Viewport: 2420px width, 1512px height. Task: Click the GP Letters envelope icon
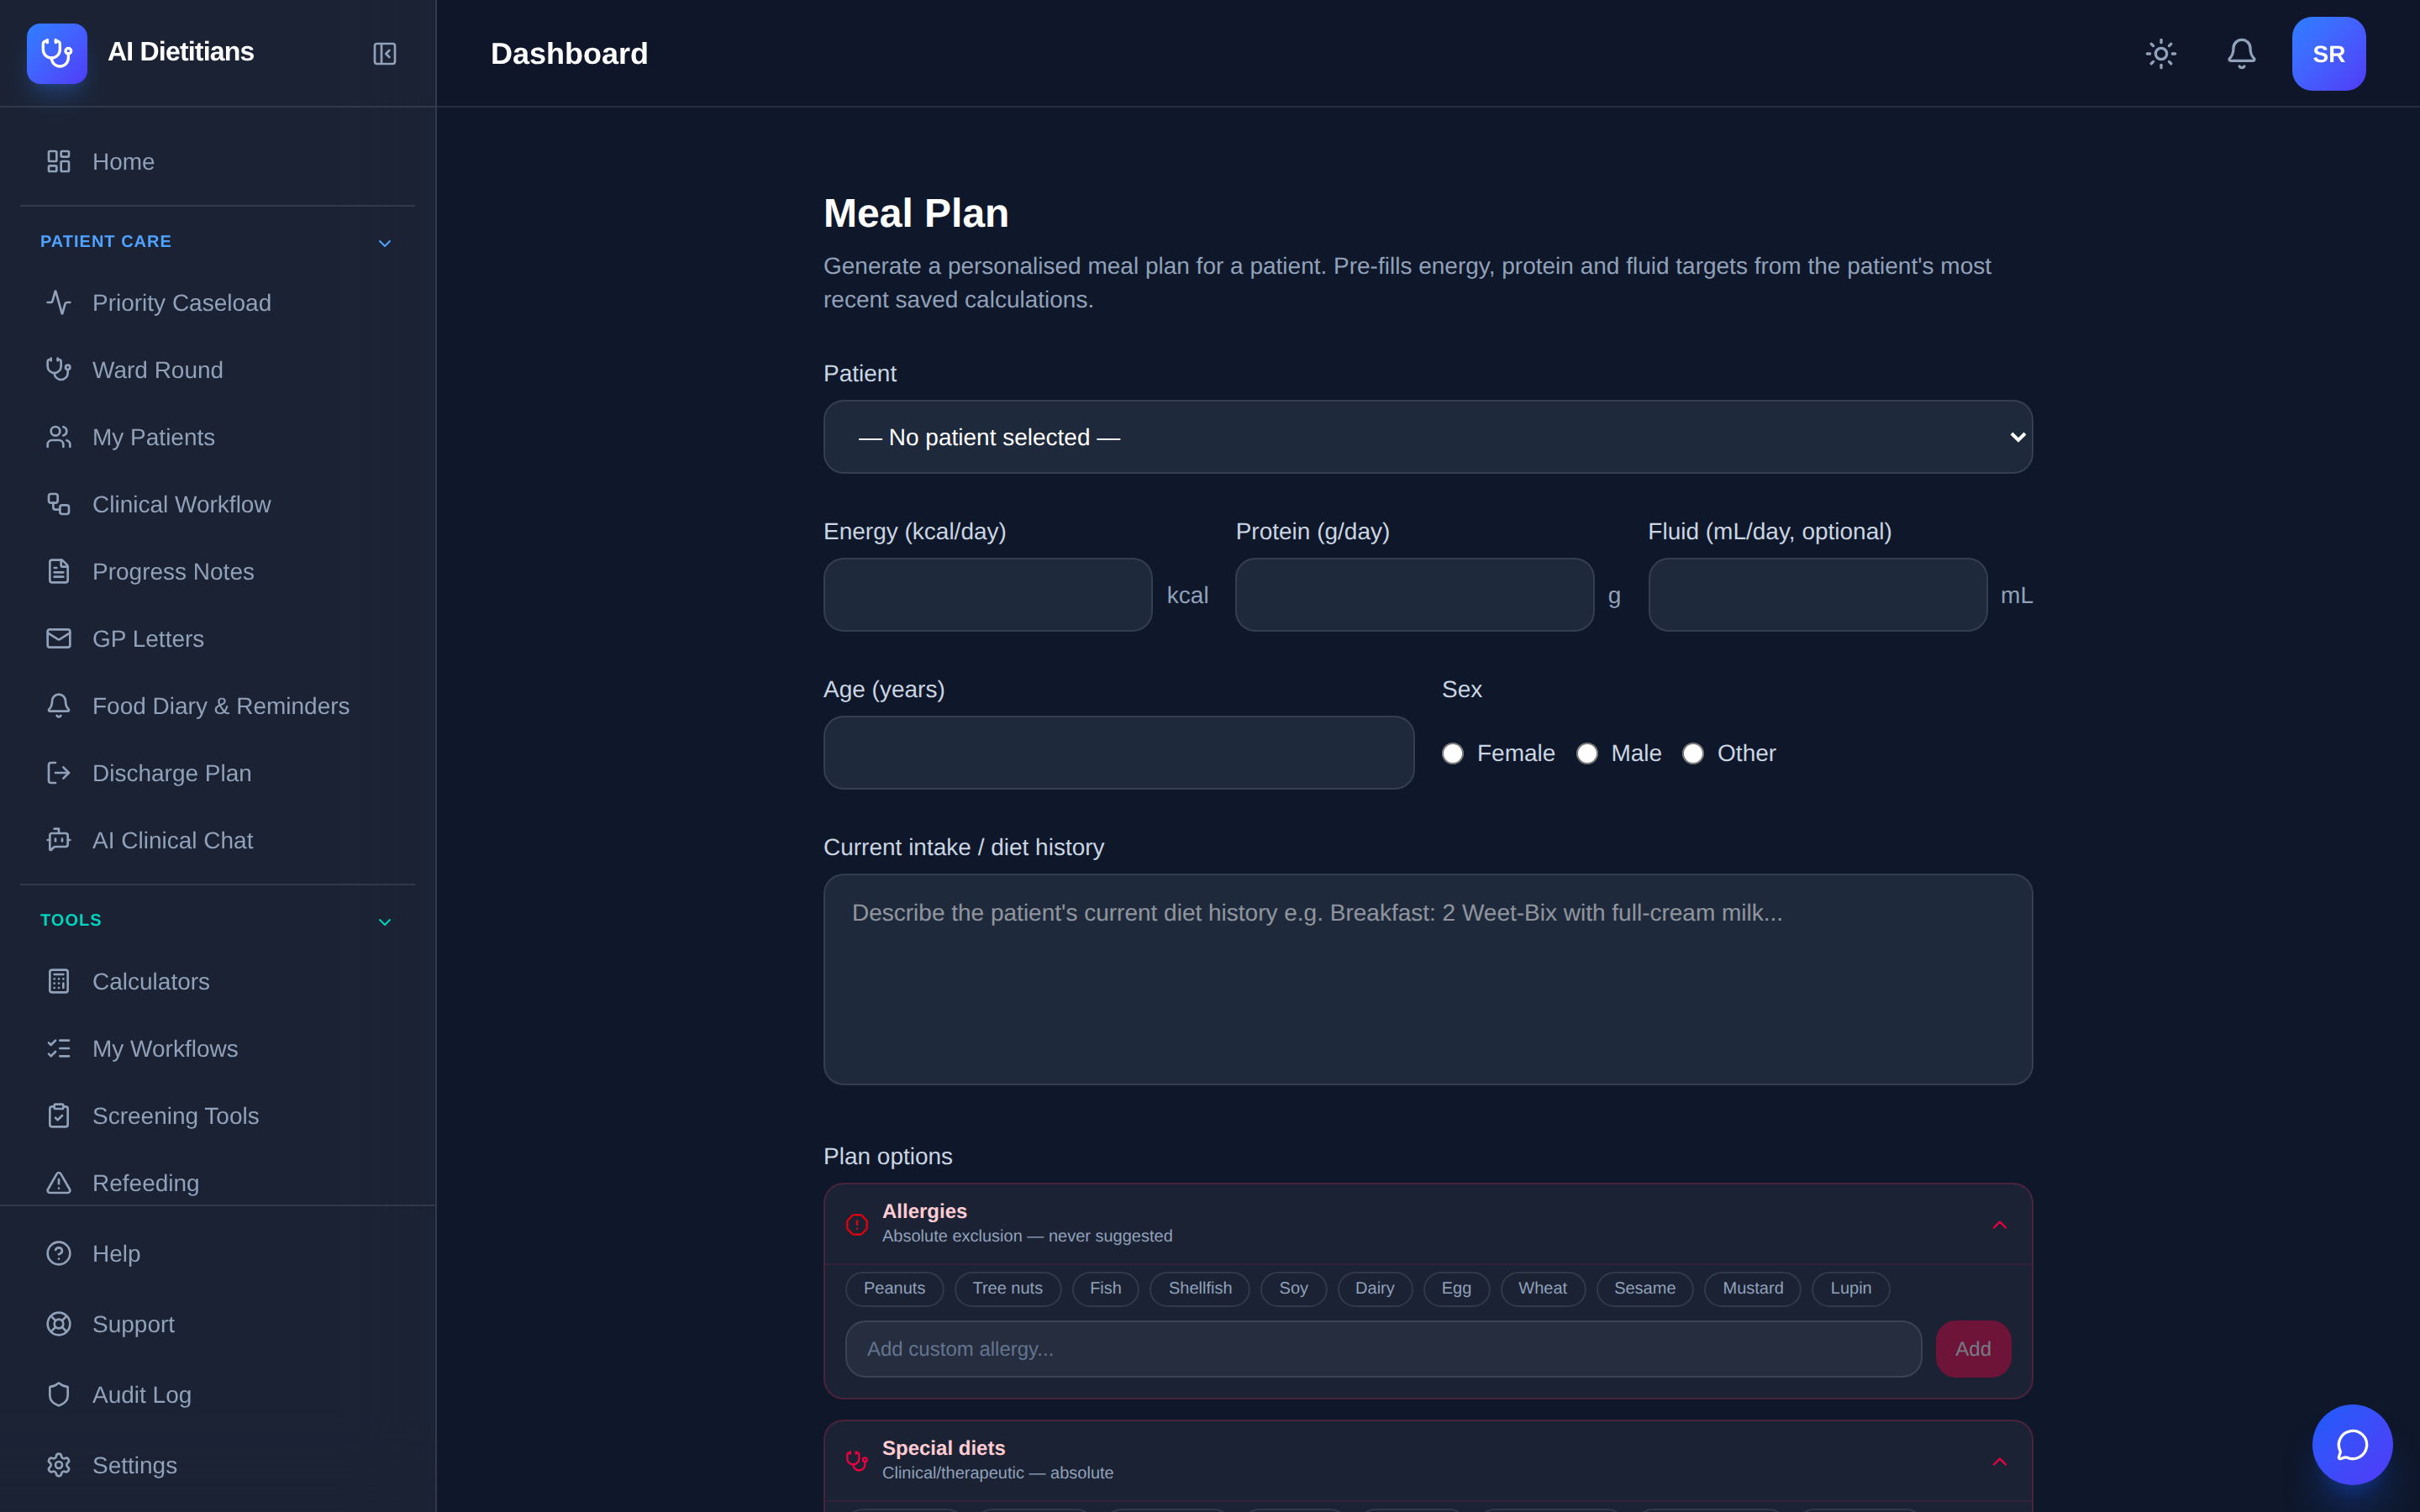tap(59, 639)
